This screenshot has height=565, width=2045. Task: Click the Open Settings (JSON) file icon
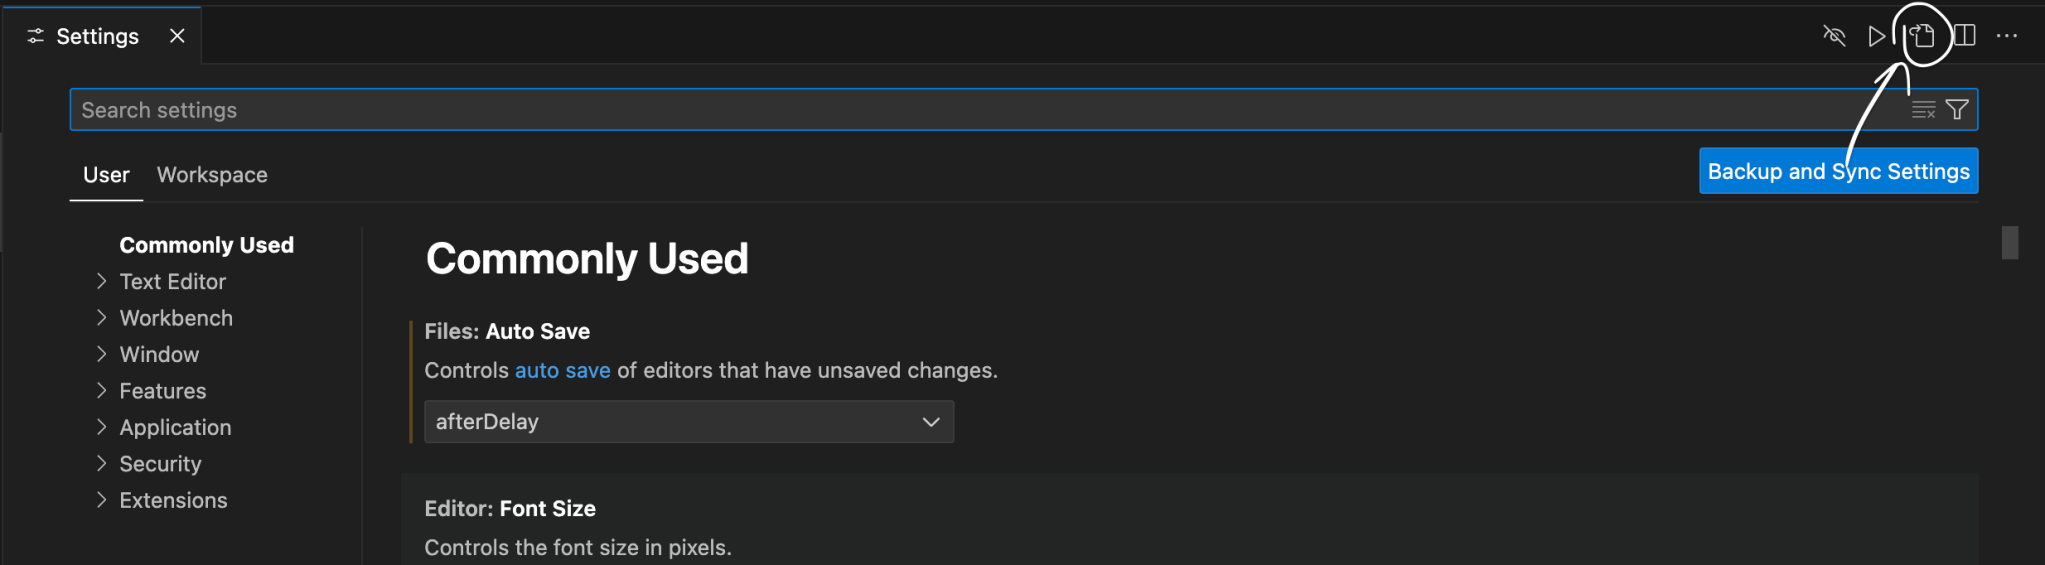[1922, 36]
